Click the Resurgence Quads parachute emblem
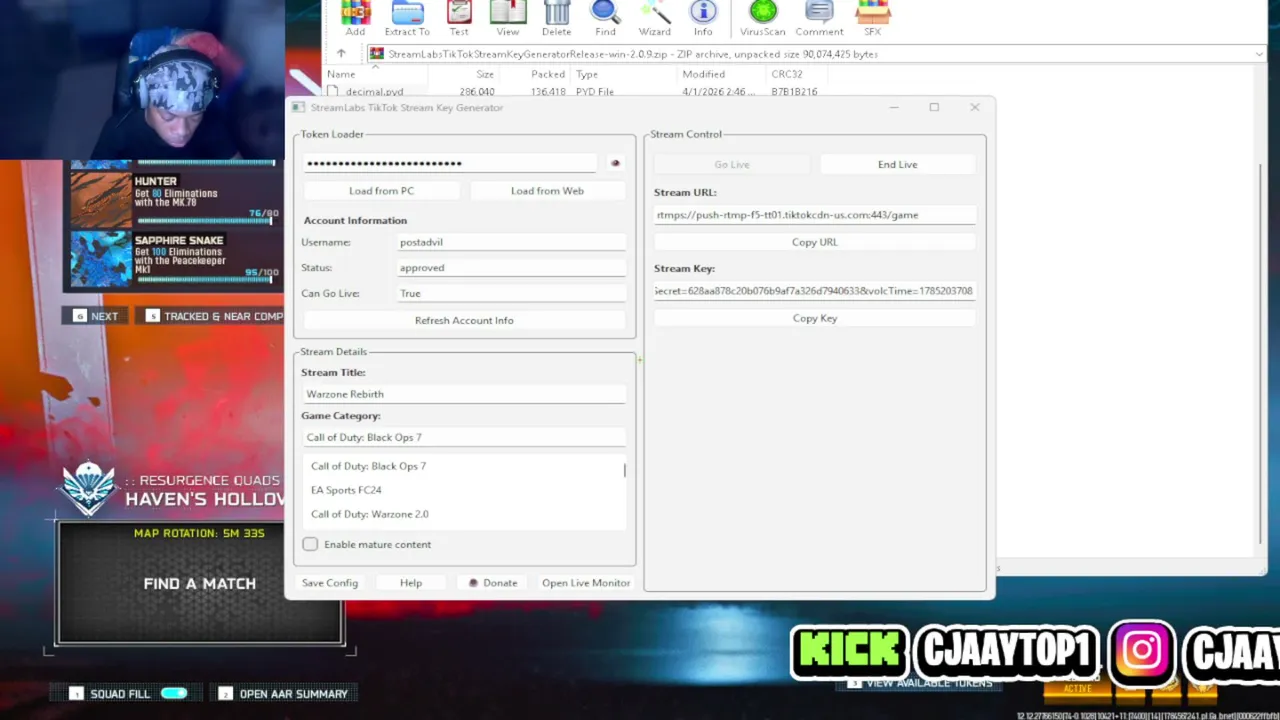1280x720 pixels. click(89, 489)
